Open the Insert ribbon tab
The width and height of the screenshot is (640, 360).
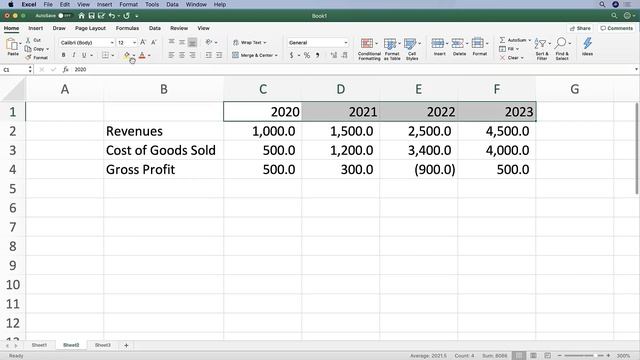(36, 28)
